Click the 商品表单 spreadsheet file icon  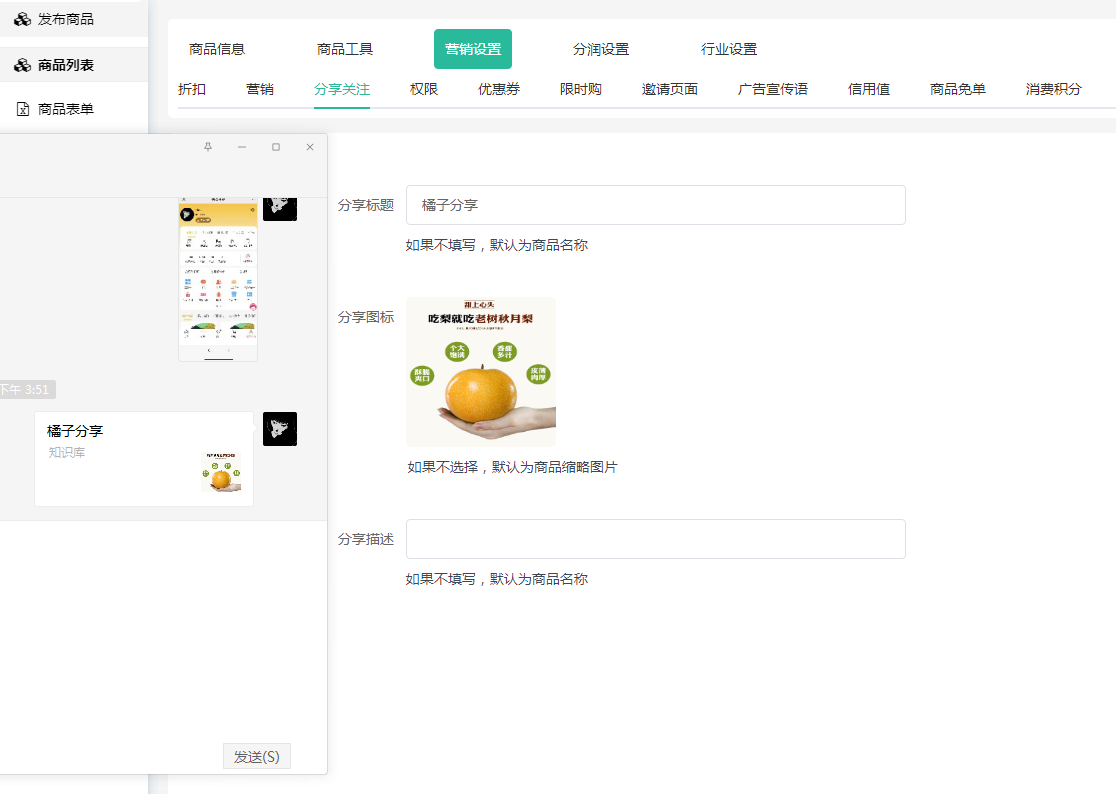[x=23, y=109]
